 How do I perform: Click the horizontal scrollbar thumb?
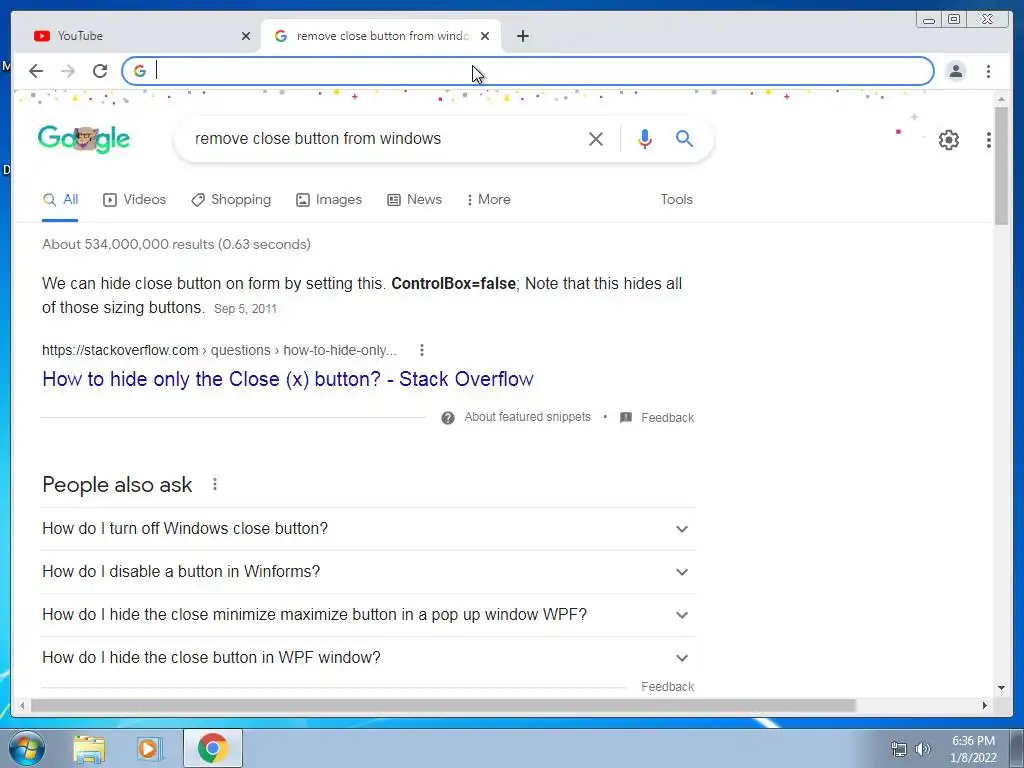click(x=443, y=705)
